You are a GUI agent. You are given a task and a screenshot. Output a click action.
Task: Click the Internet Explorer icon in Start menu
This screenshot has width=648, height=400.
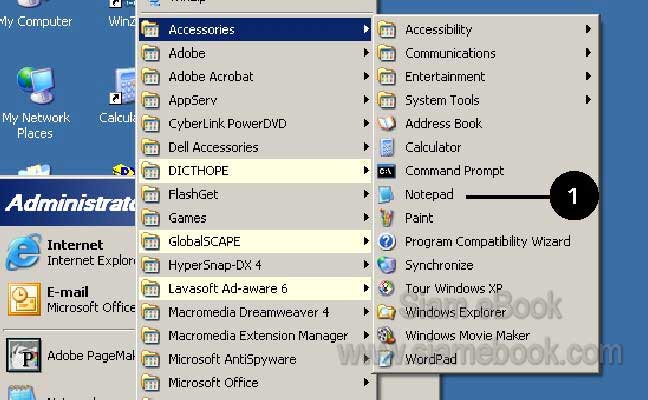[x=24, y=252]
